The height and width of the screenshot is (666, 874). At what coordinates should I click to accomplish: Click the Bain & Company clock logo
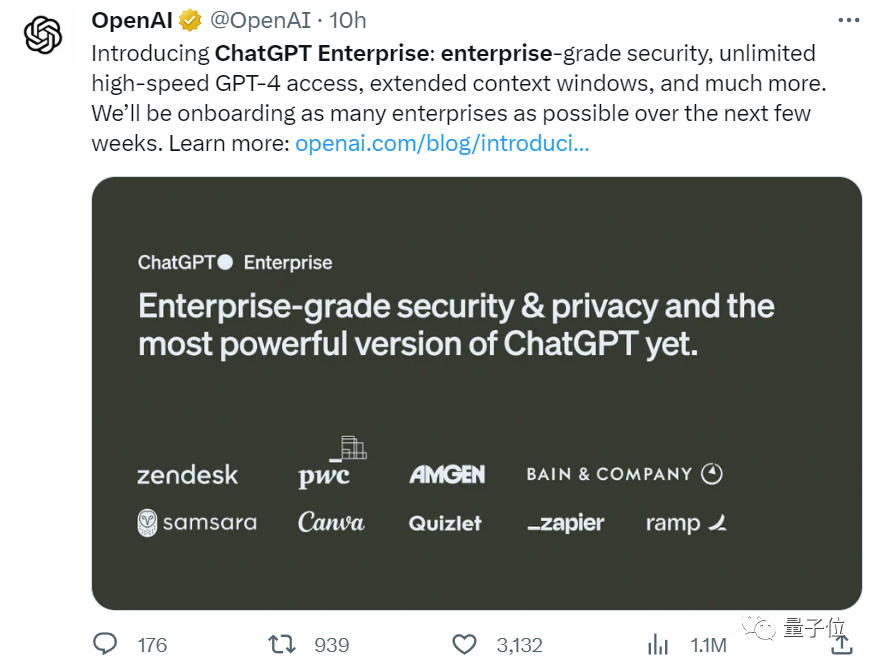tap(710, 473)
